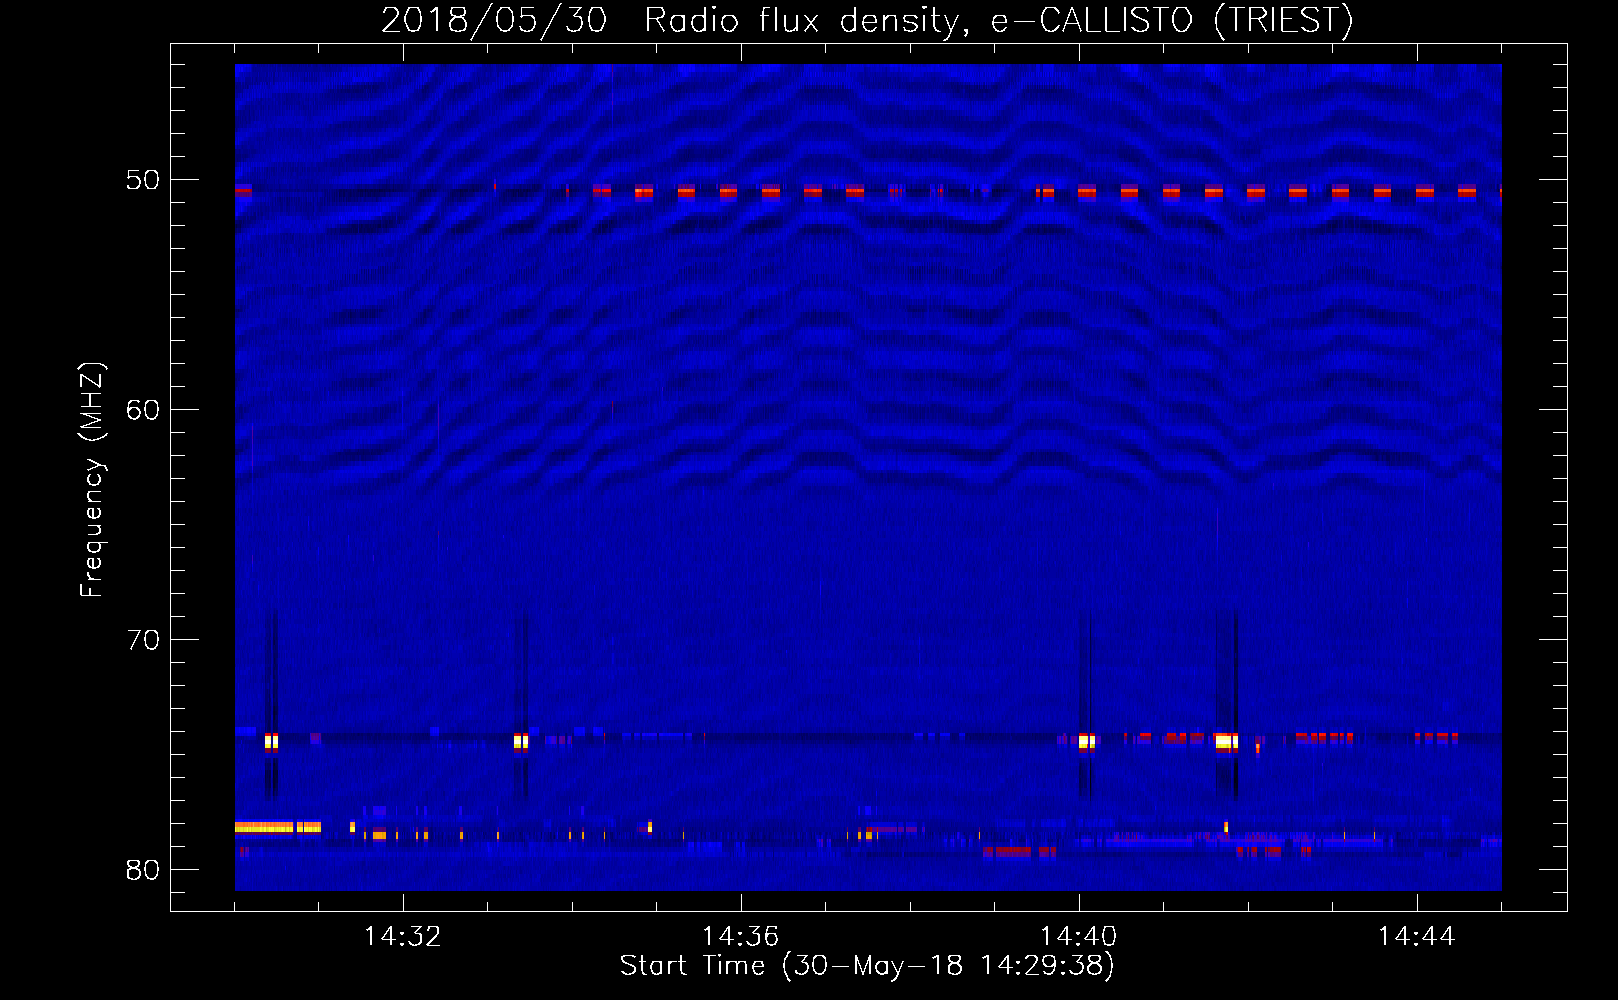Click the 14:36 time tick label
This screenshot has width=1618, height=1000.
coord(741,937)
